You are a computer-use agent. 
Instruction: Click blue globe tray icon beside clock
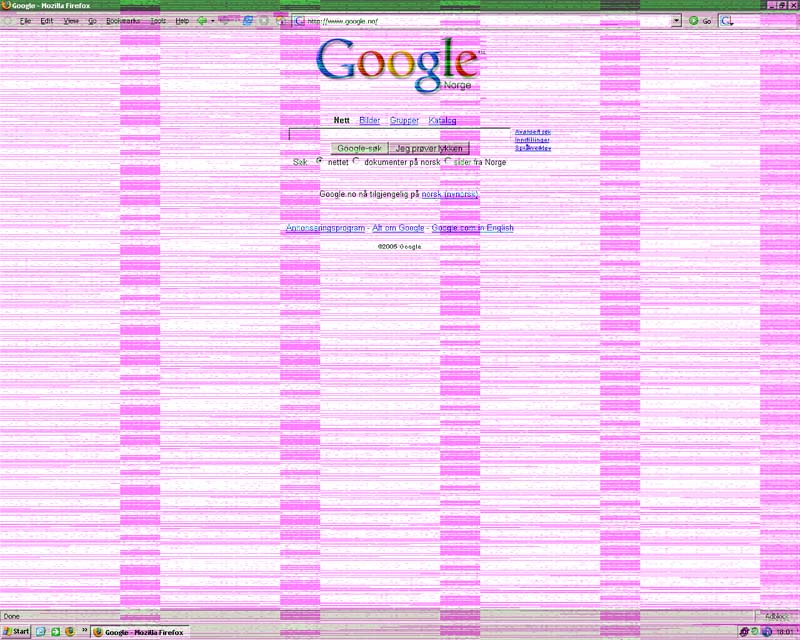coord(767,632)
